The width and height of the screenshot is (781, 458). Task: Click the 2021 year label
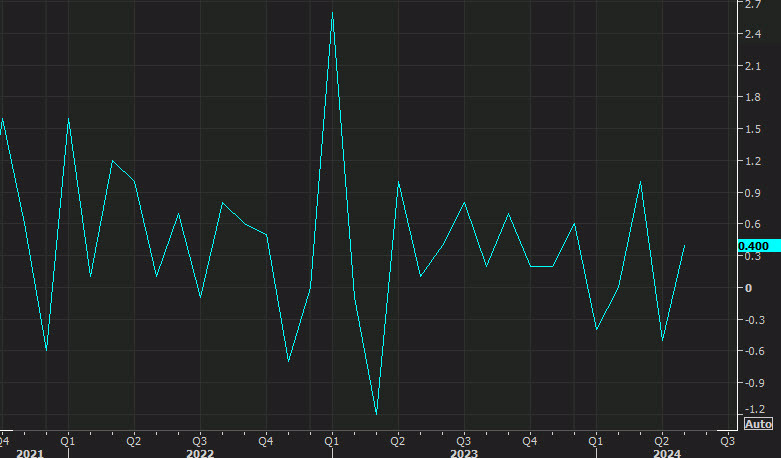point(30,453)
